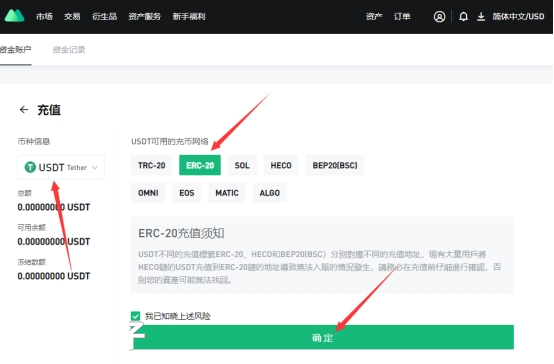Click the download app icon
The height and width of the screenshot is (364, 554).
tap(481, 17)
